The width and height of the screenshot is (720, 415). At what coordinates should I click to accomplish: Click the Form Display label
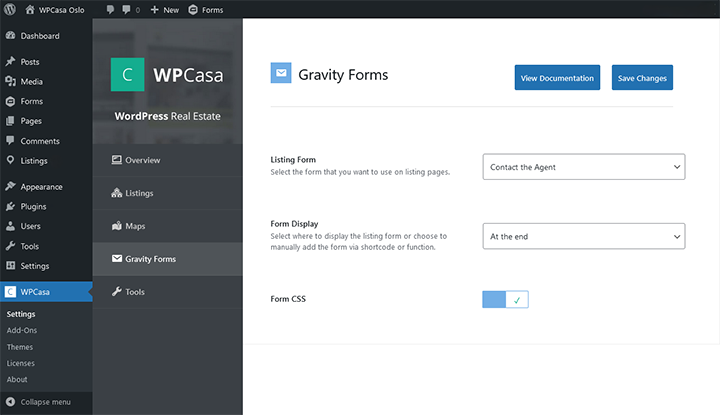(294, 224)
